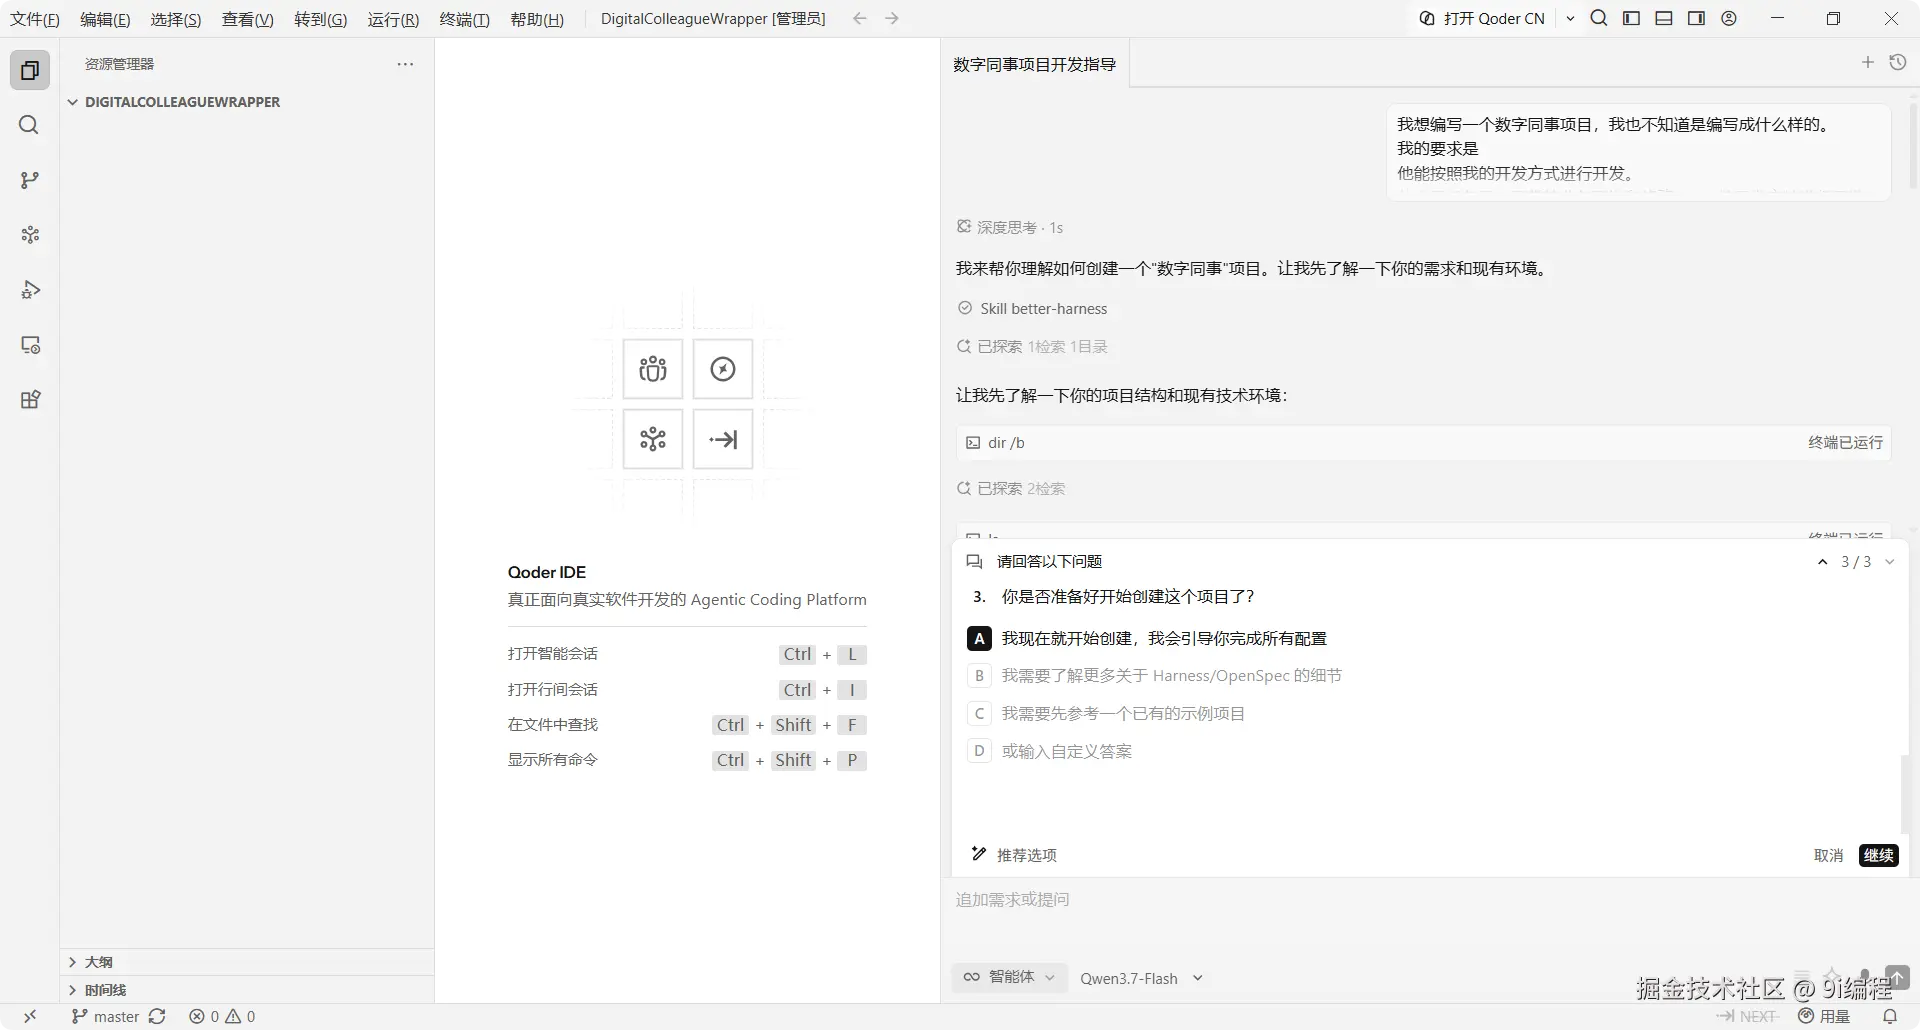The image size is (1920, 1030).
Task: Toggle the secondary sidebar layout icon
Action: point(1696,18)
